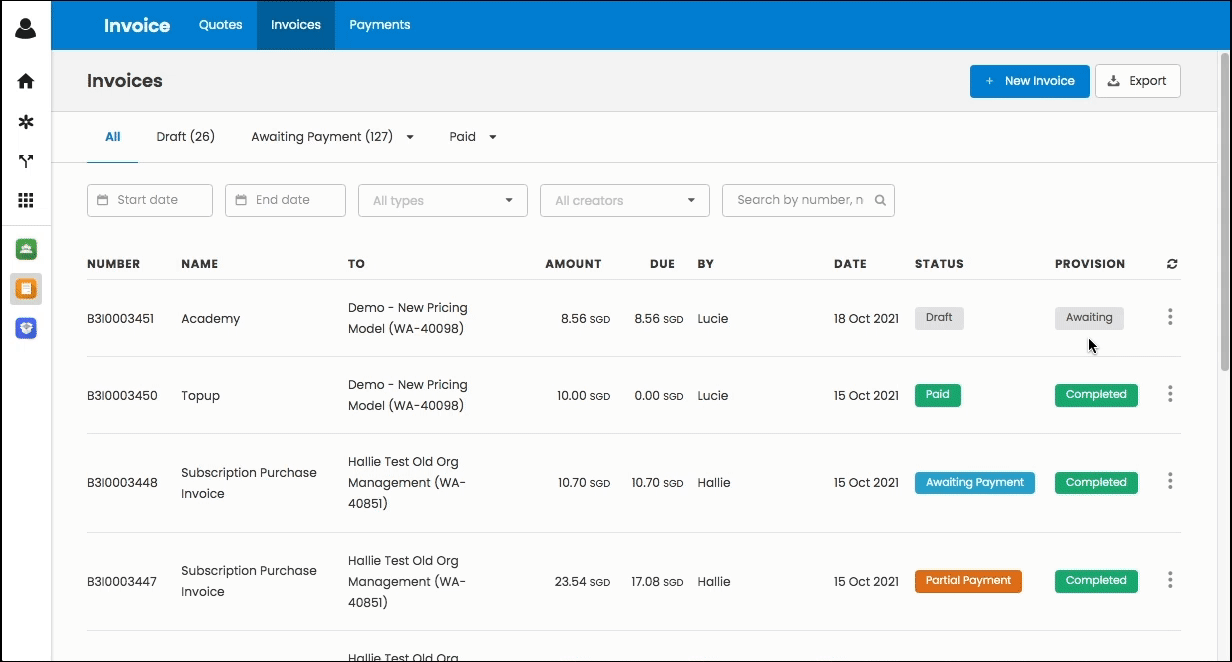Viewport: 1232px width, 662px height.
Task: Switch to the Invoices tab
Action: click(296, 25)
